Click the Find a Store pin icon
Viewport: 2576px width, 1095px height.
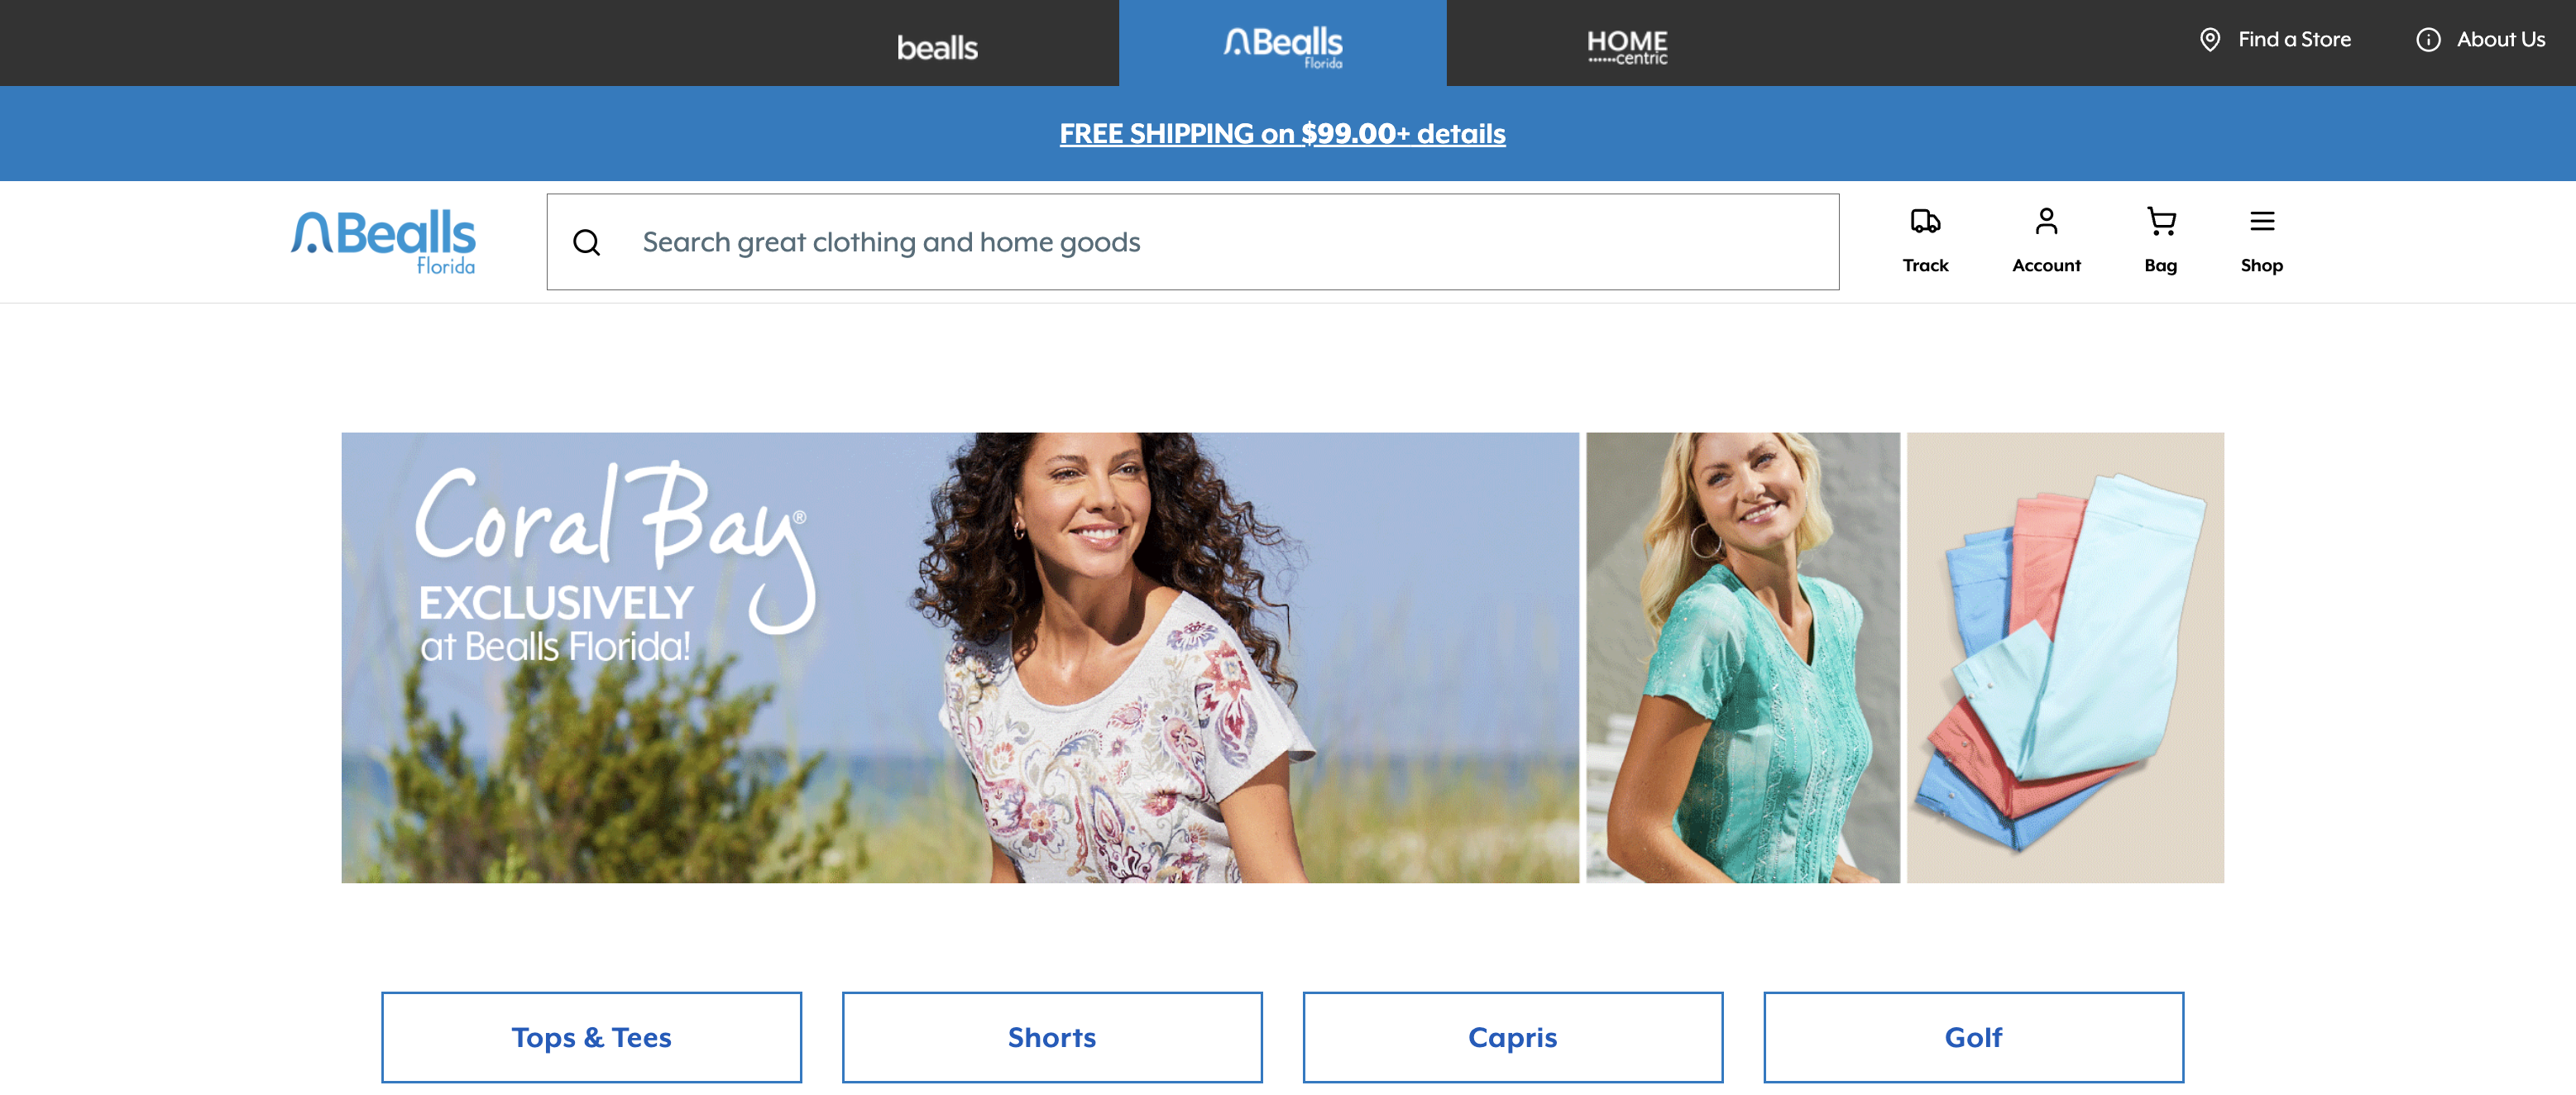point(2210,40)
